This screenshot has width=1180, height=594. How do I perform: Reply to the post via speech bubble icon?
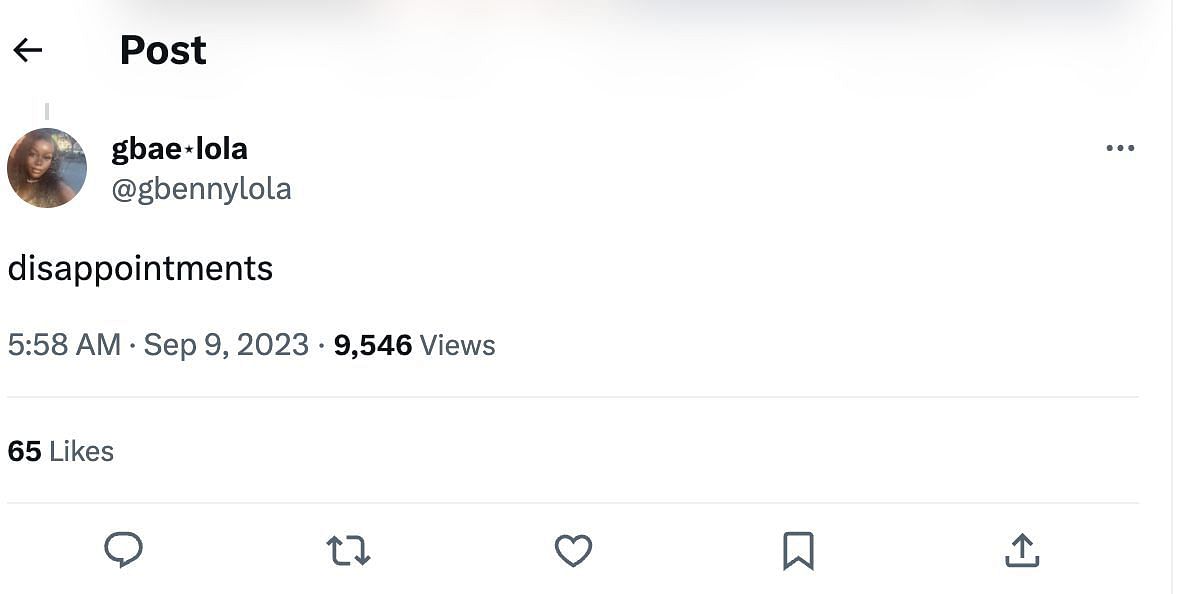(123, 550)
